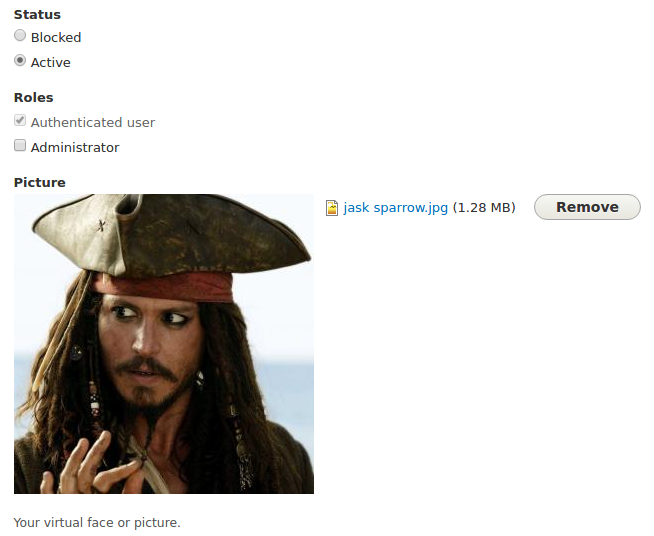Image resolution: width=654 pixels, height=536 pixels.
Task: Click the Blocked label text
Action: click(x=56, y=38)
